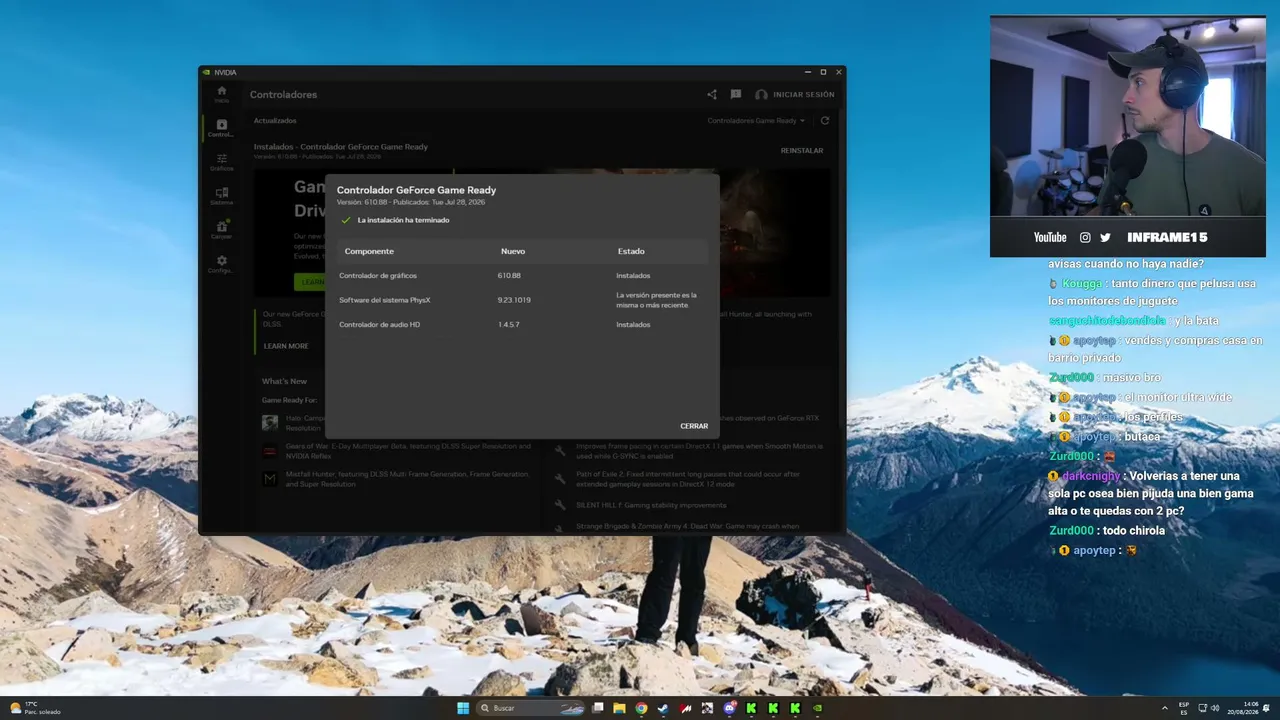The image size is (1280, 720).
Task: Open File Explorer from the taskbar
Action: (x=620, y=708)
